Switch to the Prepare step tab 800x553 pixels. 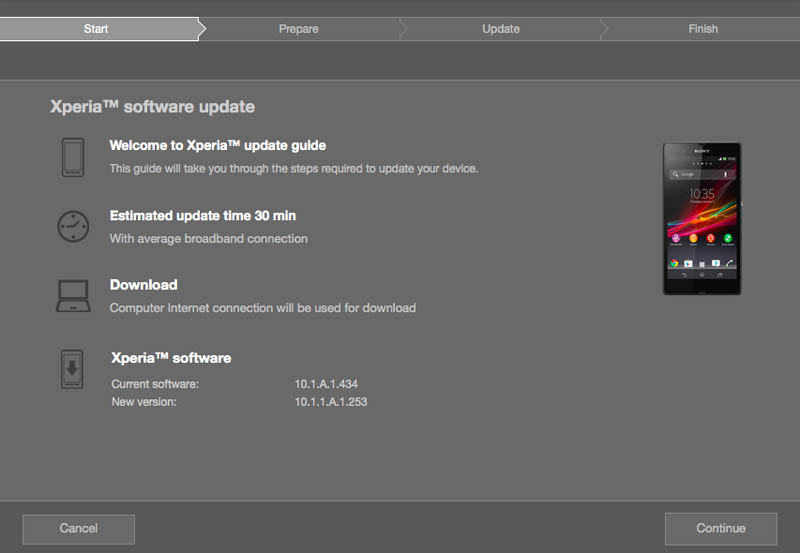298,29
